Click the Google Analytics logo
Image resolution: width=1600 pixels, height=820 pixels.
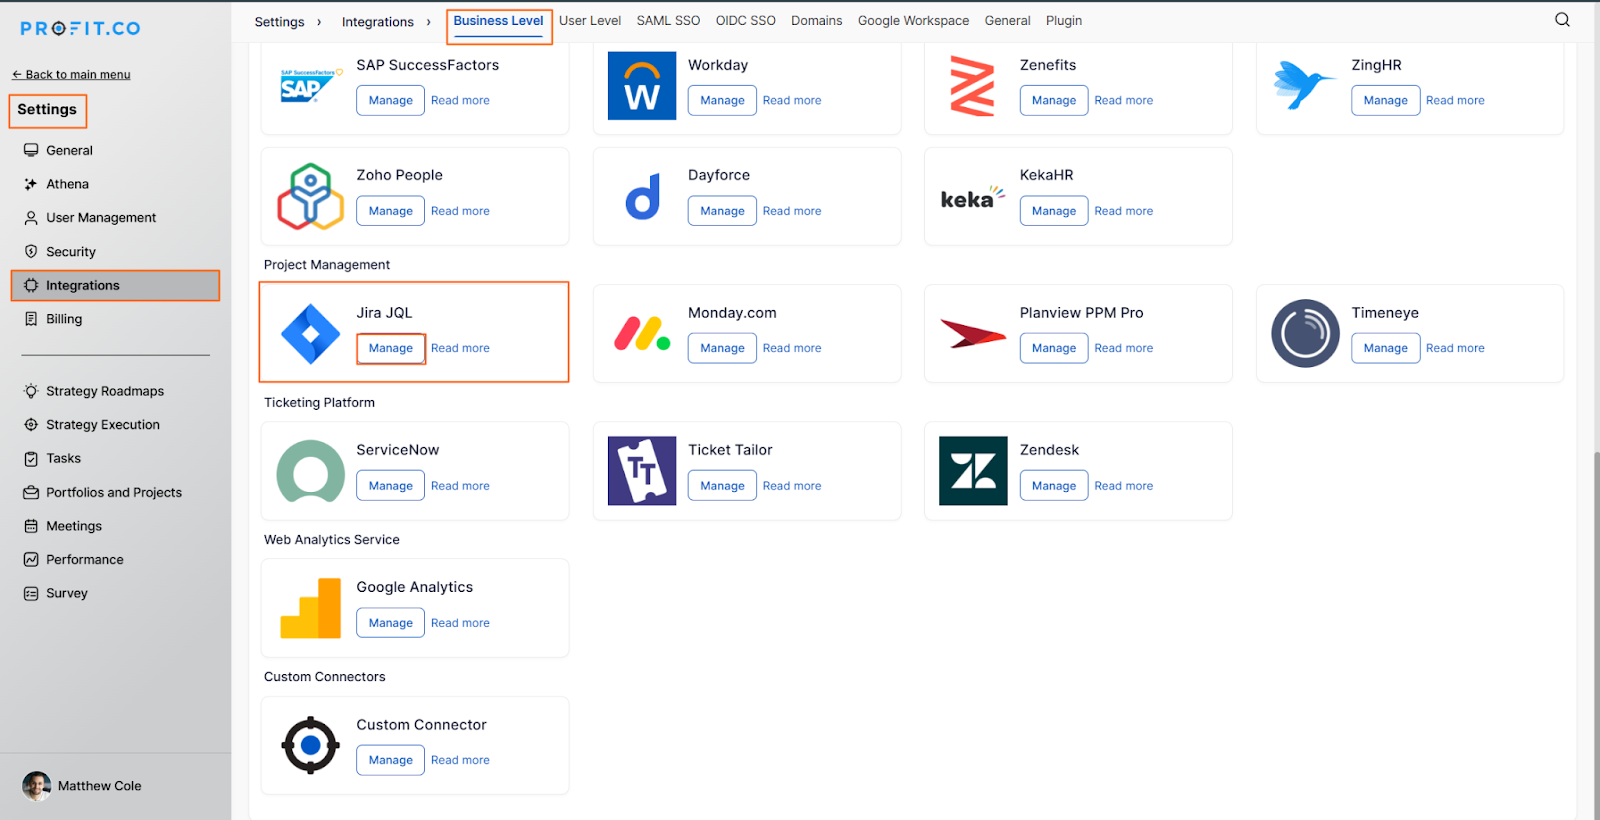(311, 608)
